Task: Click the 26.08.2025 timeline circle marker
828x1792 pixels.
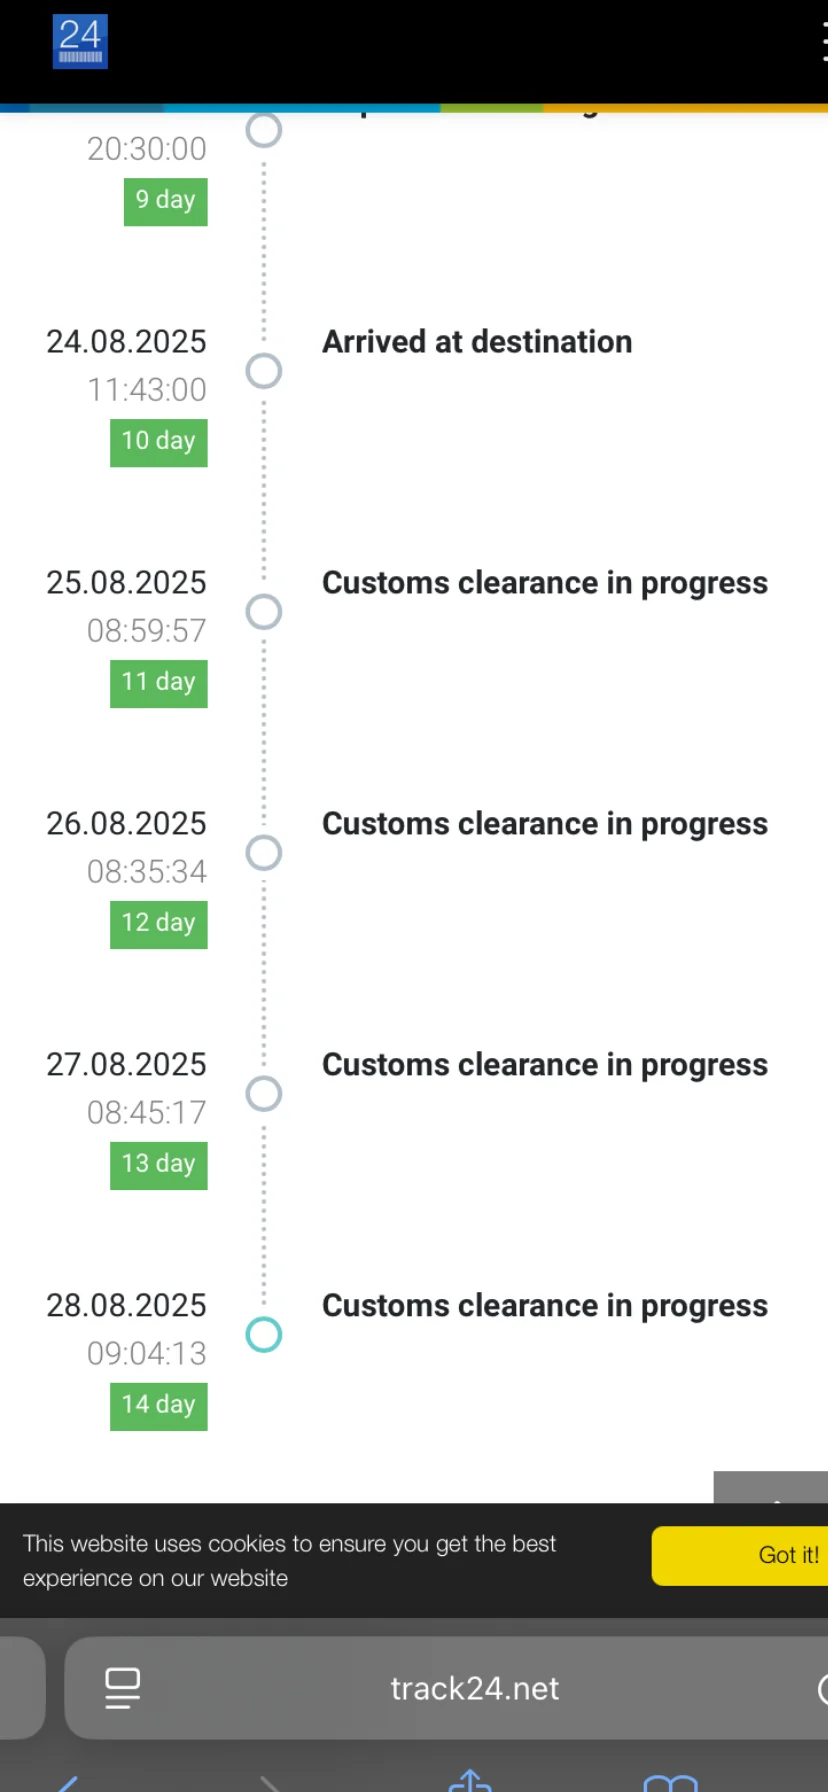Action: pyautogui.click(x=264, y=853)
